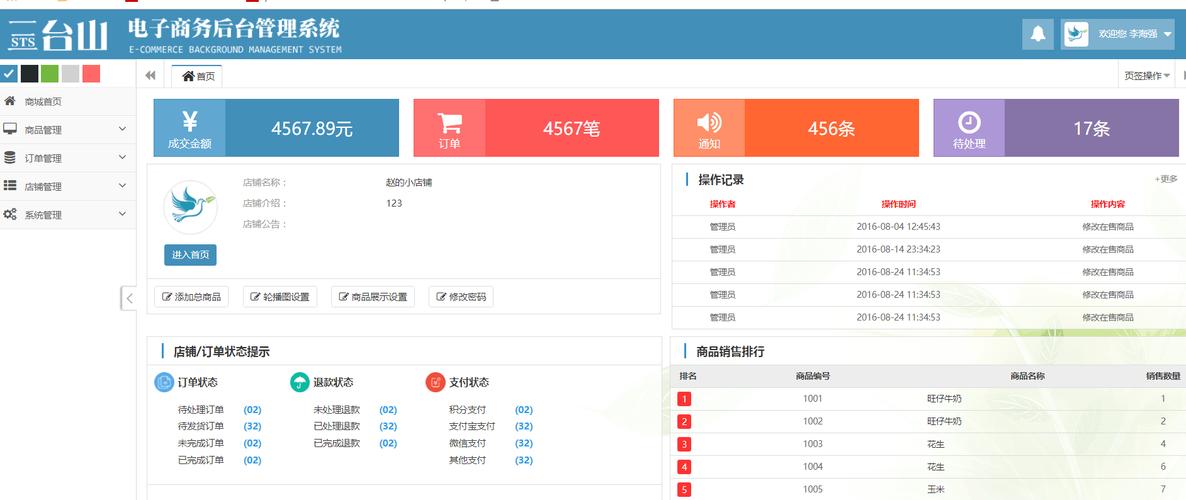Screen dimensions: 1186x500
Task: Click the 商品展示设置 button
Action: pyautogui.click(x=373, y=297)
